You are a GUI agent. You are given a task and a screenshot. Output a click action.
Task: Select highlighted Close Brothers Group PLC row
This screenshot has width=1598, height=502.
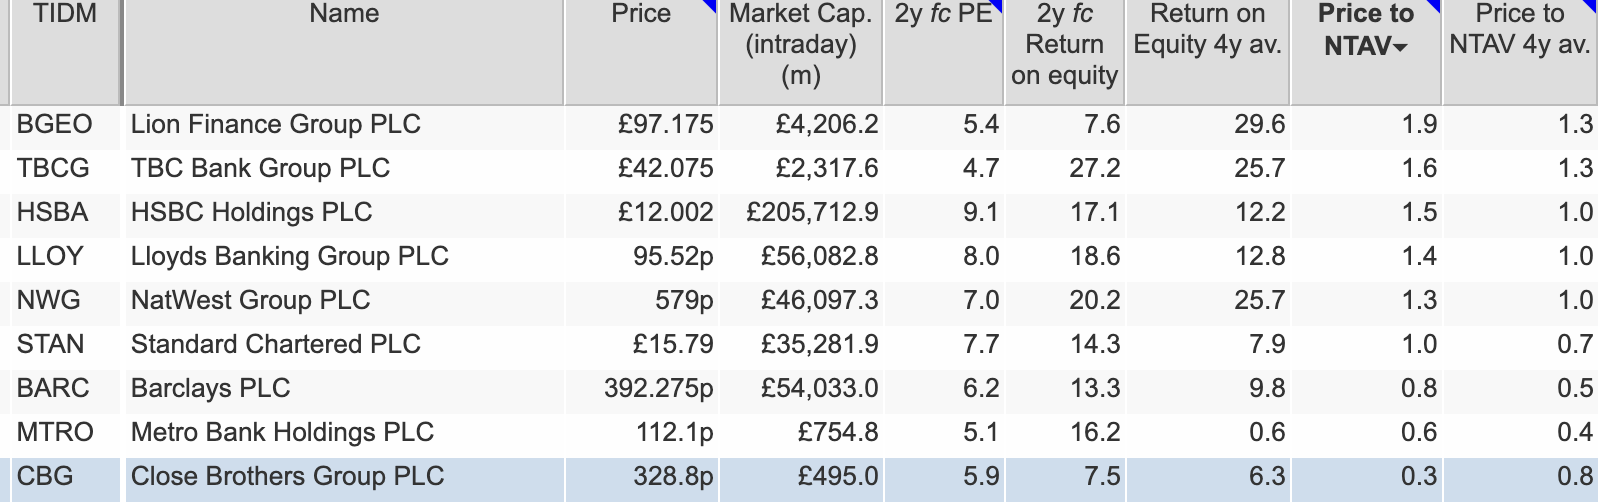coord(287,476)
